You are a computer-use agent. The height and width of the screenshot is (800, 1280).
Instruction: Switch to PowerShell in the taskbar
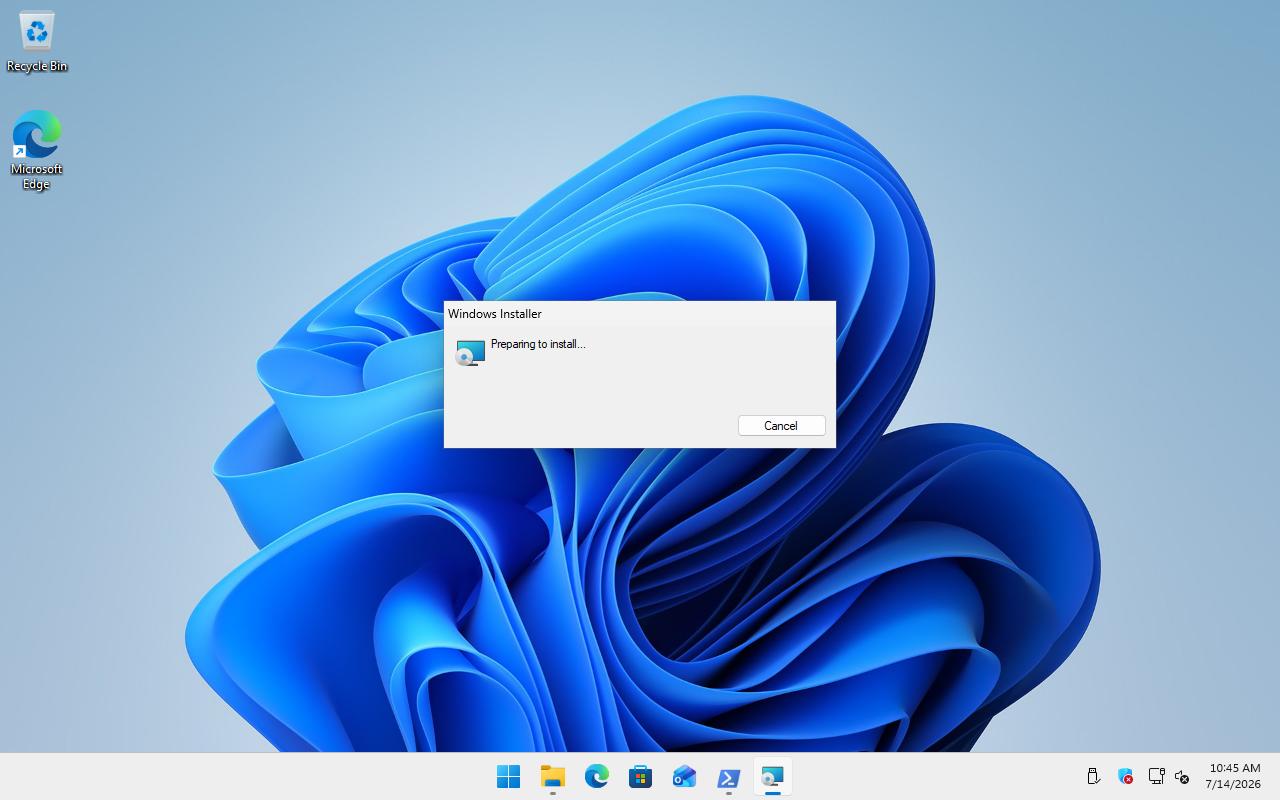coord(728,776)
